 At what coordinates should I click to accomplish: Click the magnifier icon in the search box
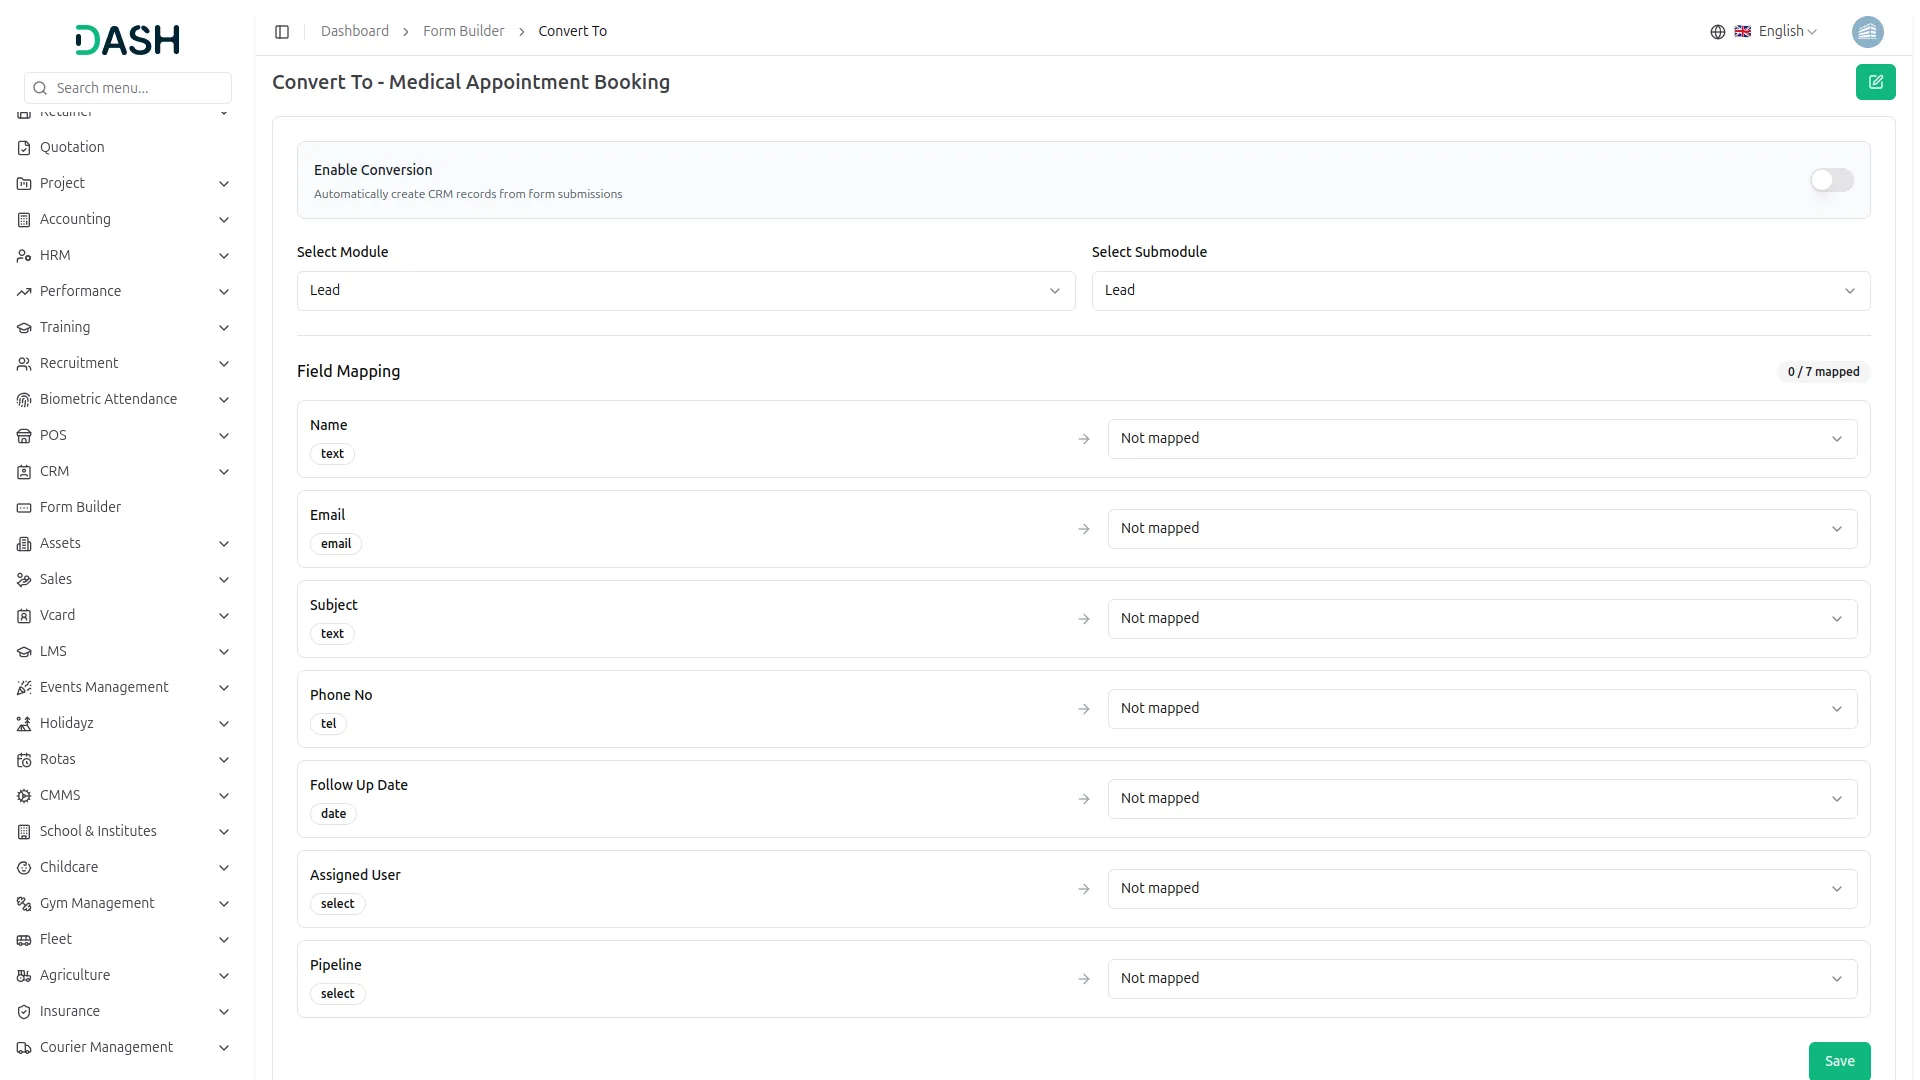(x=40, y=88)
